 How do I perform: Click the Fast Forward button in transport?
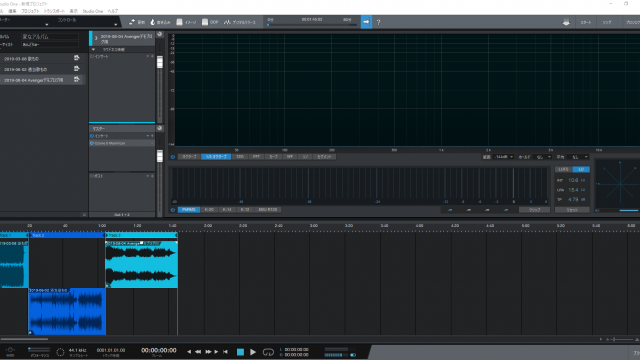[208, 352]
